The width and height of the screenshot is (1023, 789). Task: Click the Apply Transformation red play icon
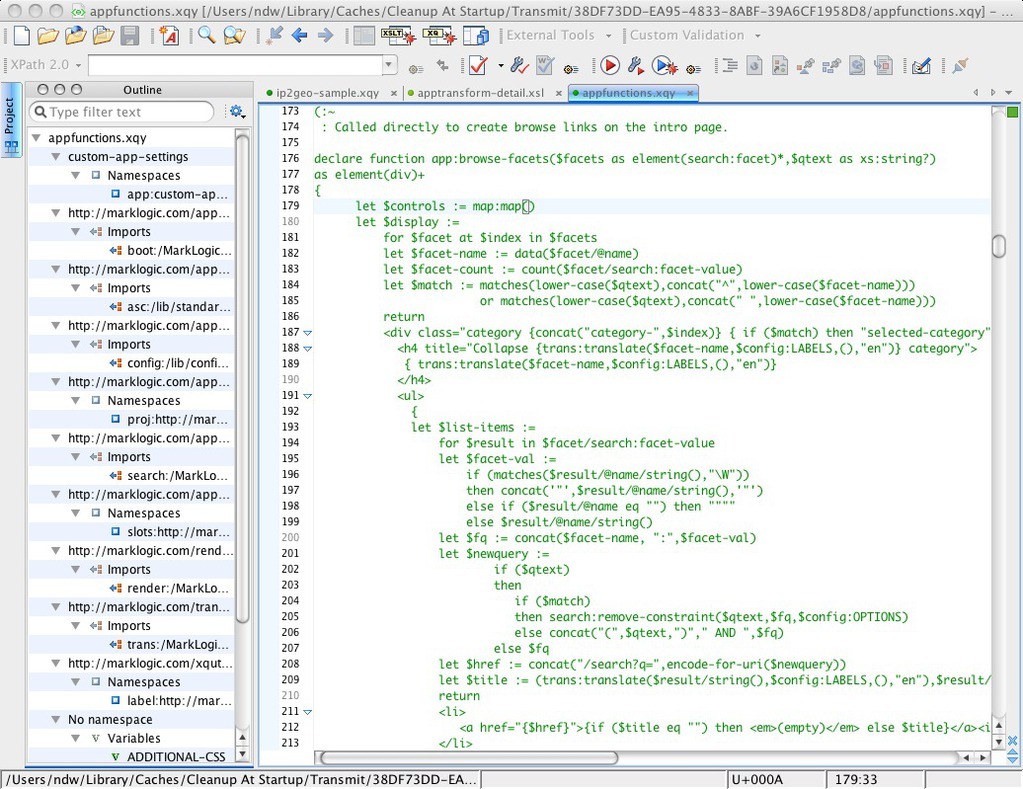610,65
